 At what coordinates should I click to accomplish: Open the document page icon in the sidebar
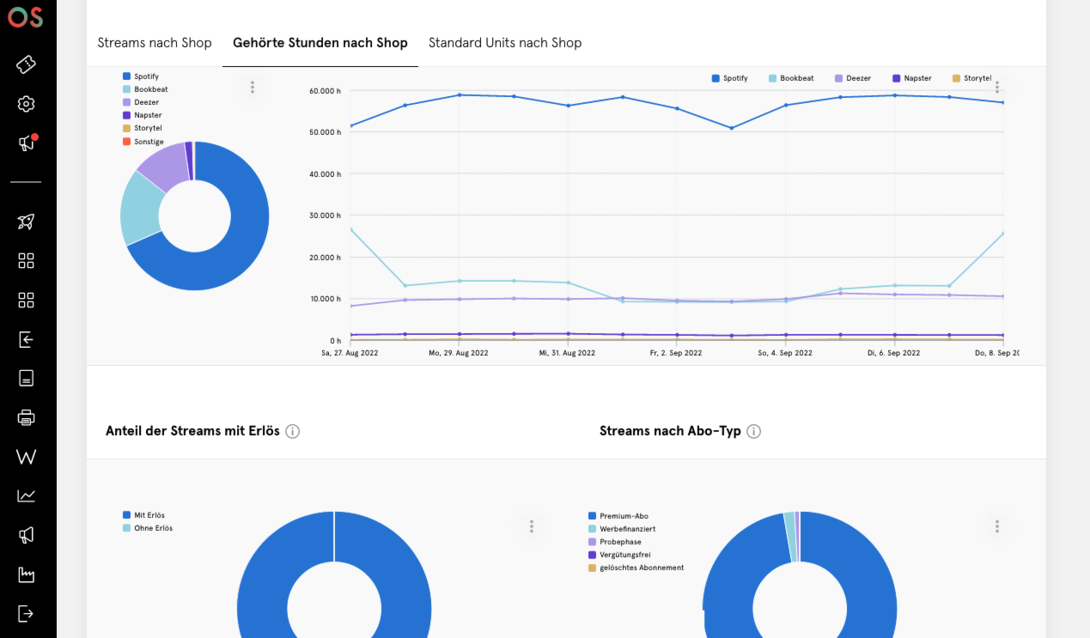click(26, 378)
